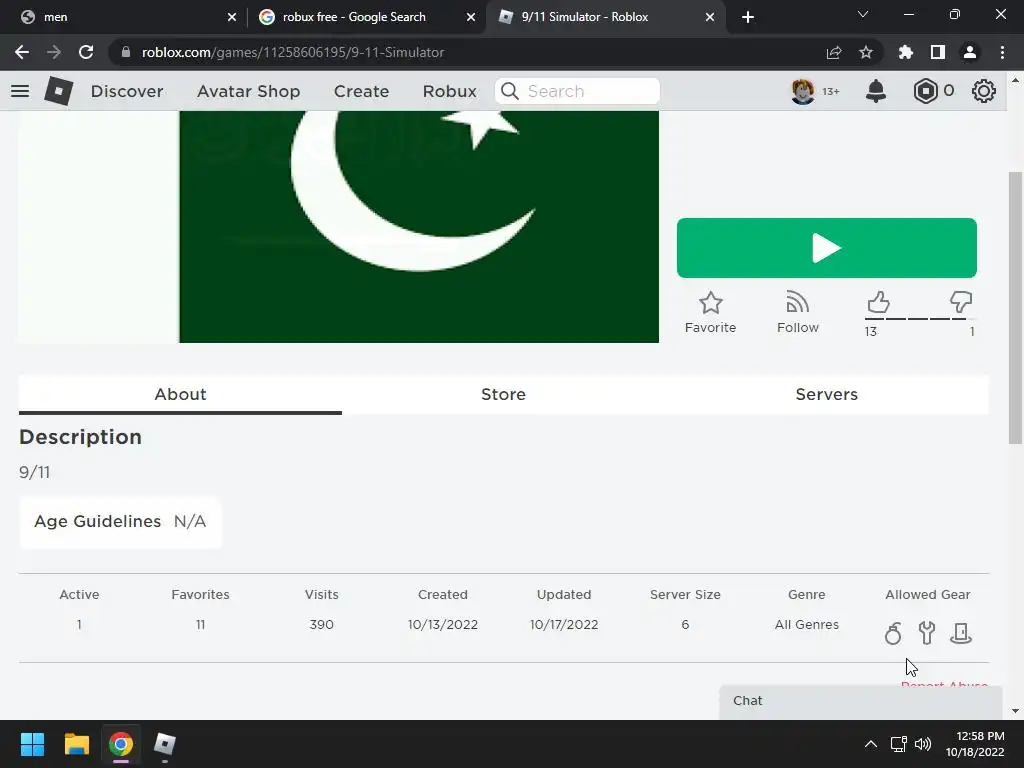Open the Robux page link
The image size is (1024, 768).
click(449, 91)
